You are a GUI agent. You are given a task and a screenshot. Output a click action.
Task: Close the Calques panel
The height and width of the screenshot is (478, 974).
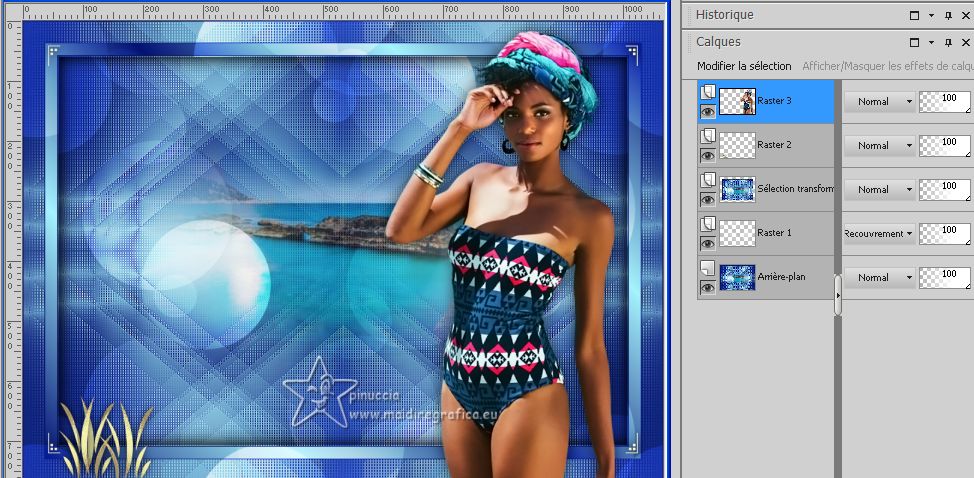(967, 42)
